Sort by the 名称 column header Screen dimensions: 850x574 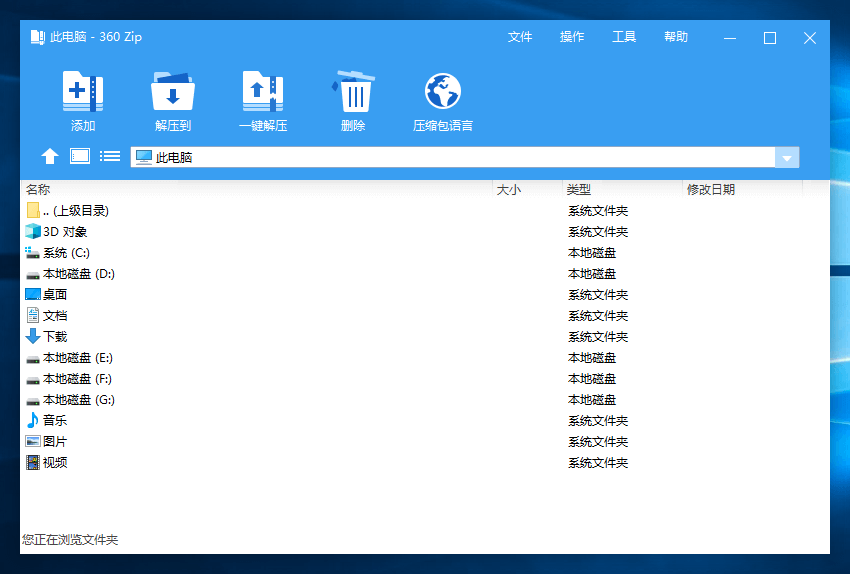point(257,189)
